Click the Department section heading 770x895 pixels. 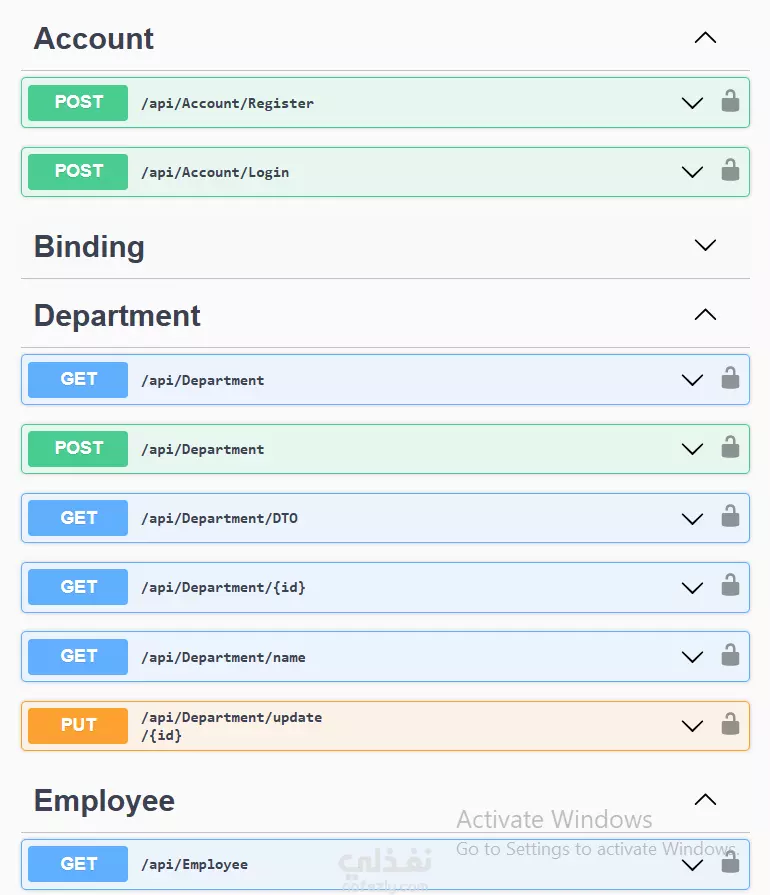coord(117,316)
